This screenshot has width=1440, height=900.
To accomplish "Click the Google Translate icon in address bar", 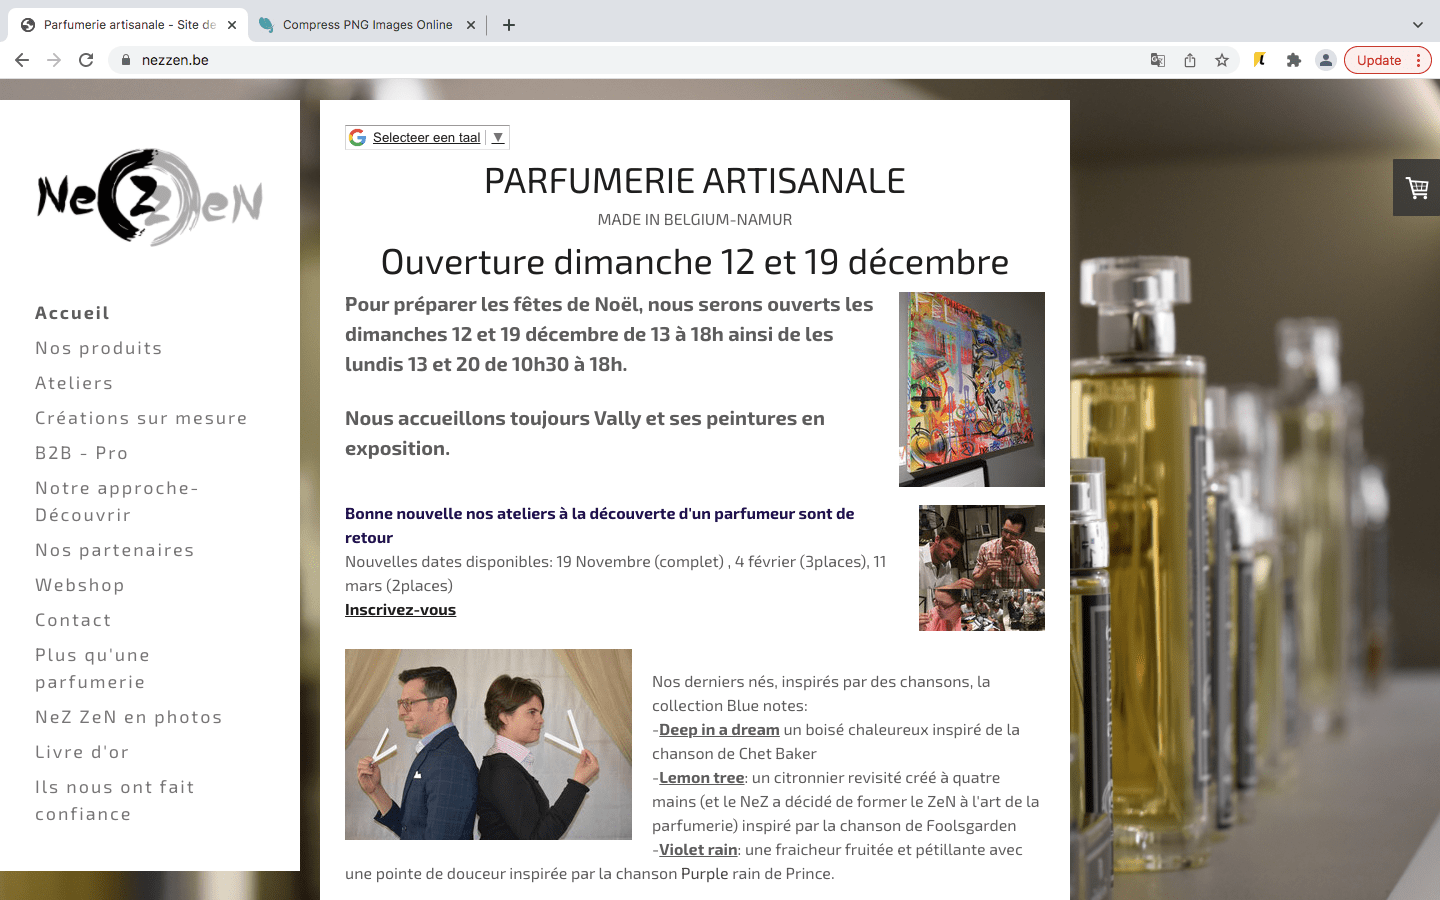I will click(1158, 60).
